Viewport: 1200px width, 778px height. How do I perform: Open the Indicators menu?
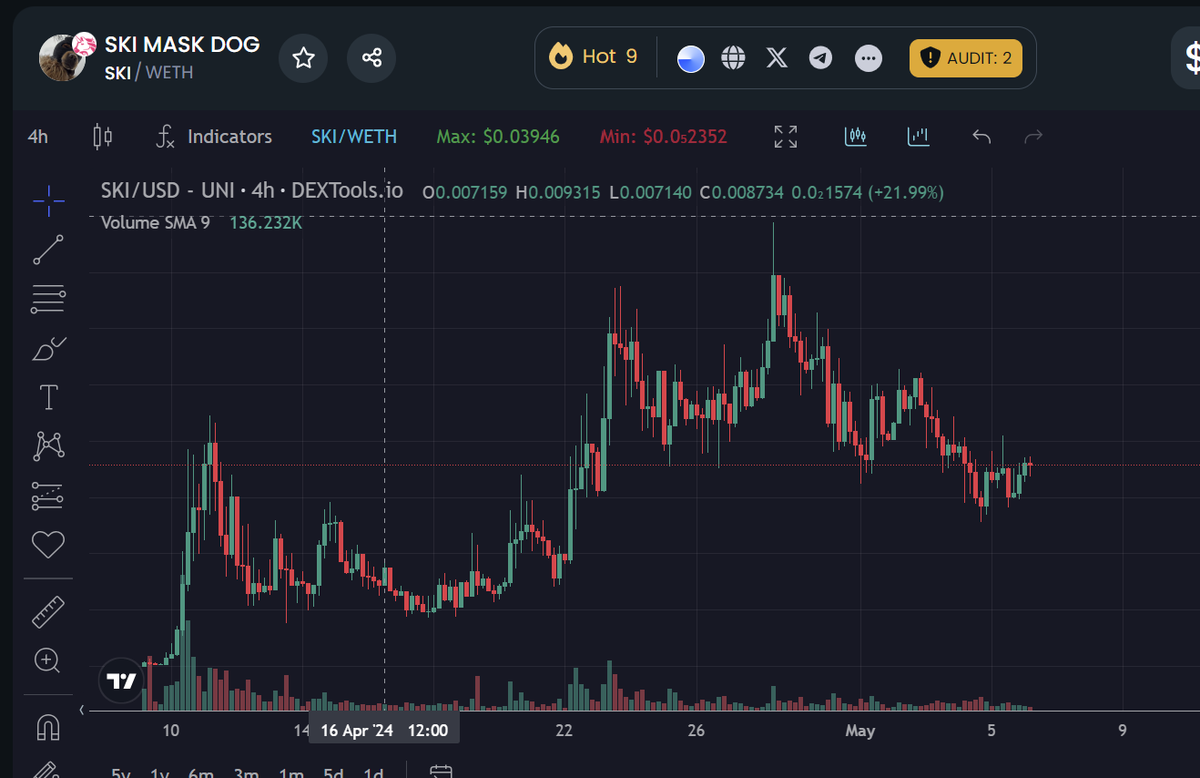click(x=214, y=137)
